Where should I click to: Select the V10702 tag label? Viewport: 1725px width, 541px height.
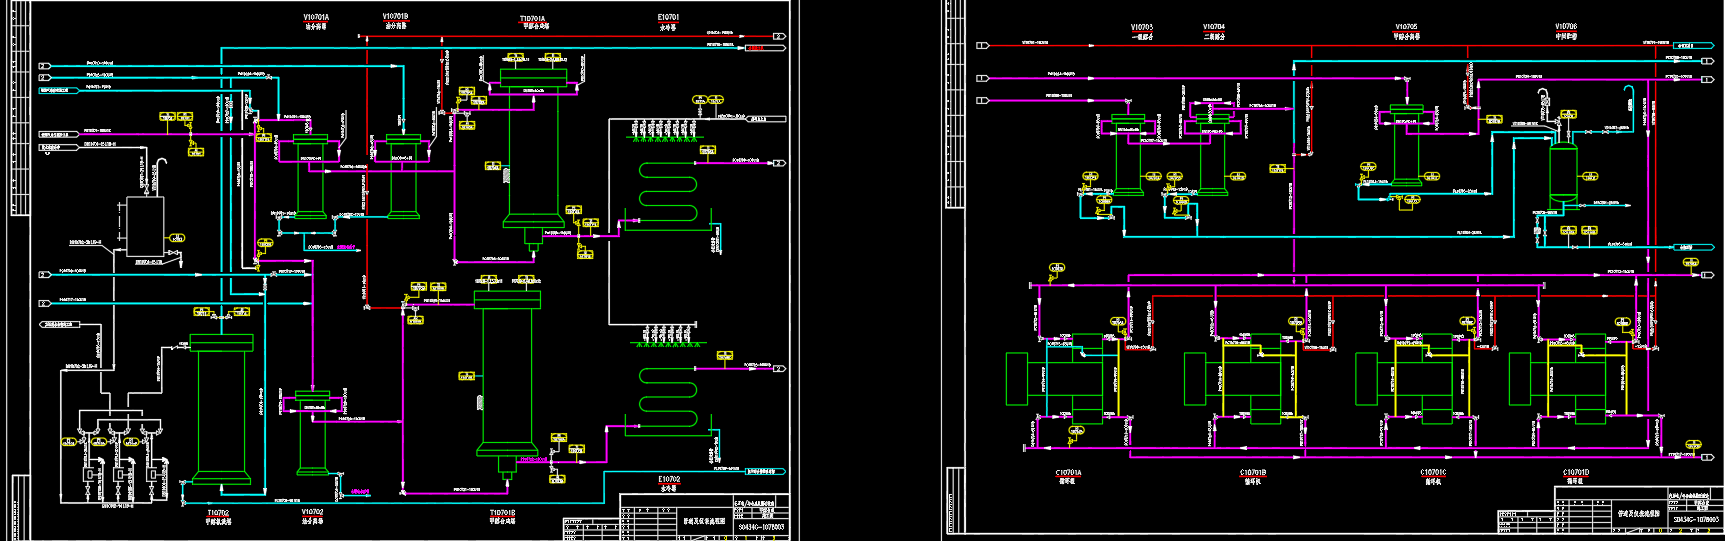point(312,512)
